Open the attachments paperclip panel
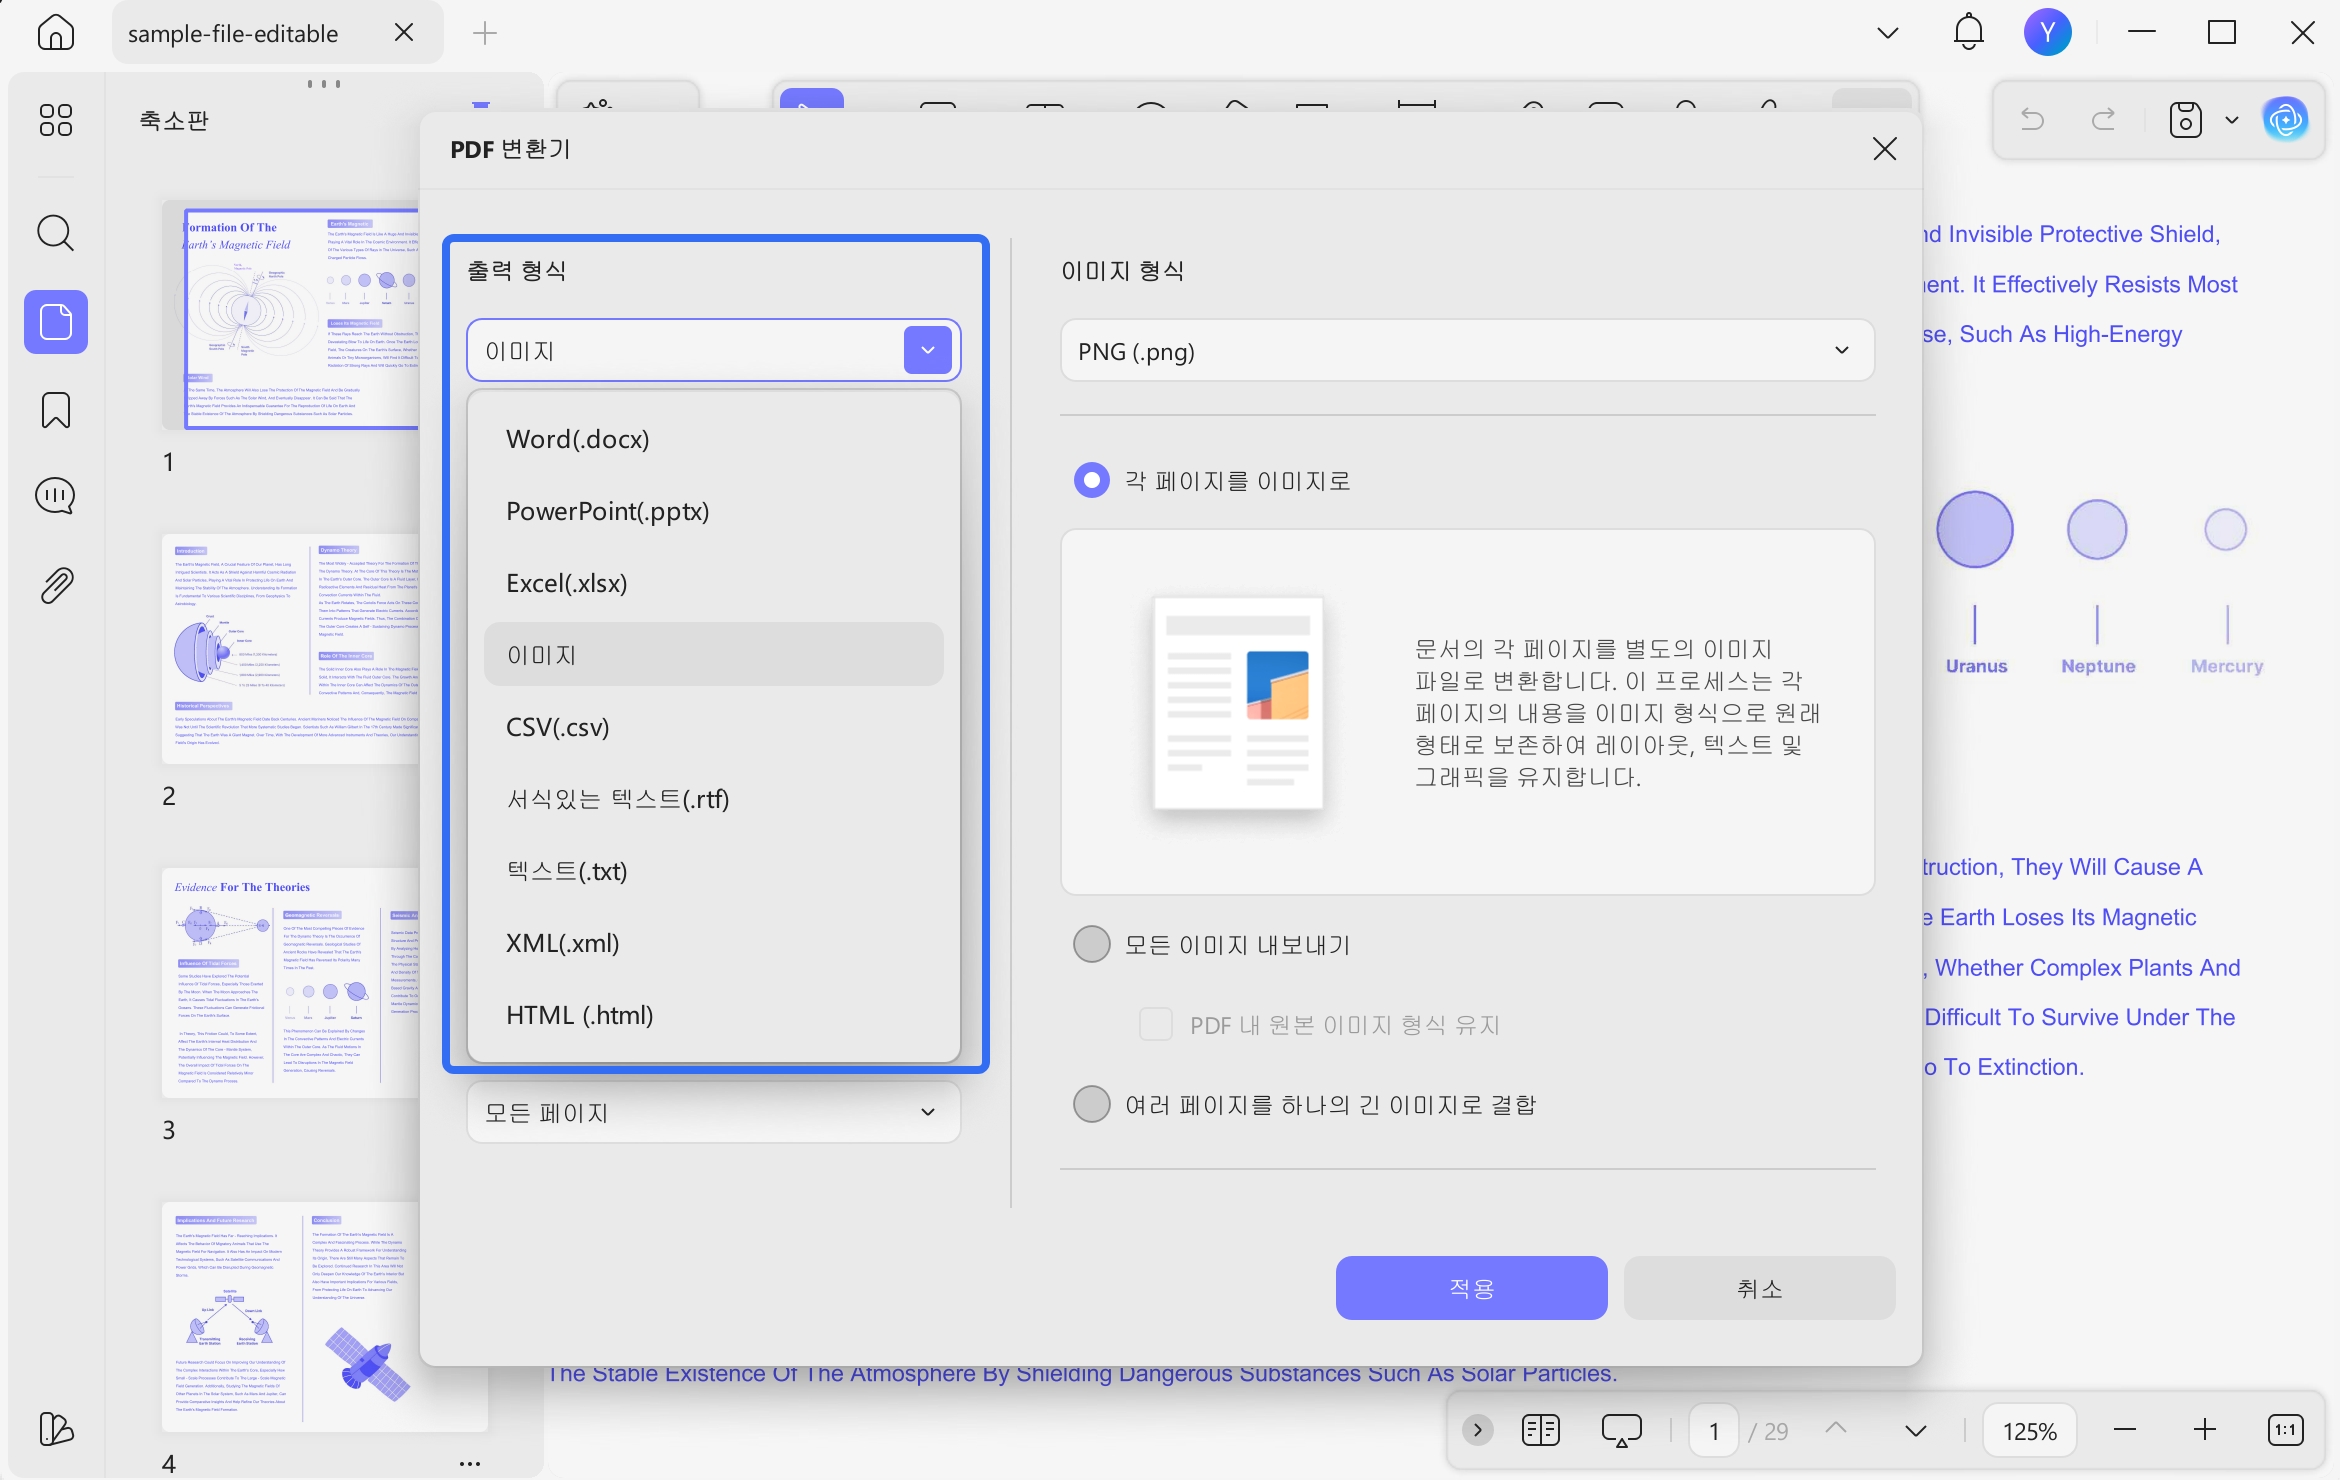Viewport: 2340px width, 1480px height. pos(57,585)
